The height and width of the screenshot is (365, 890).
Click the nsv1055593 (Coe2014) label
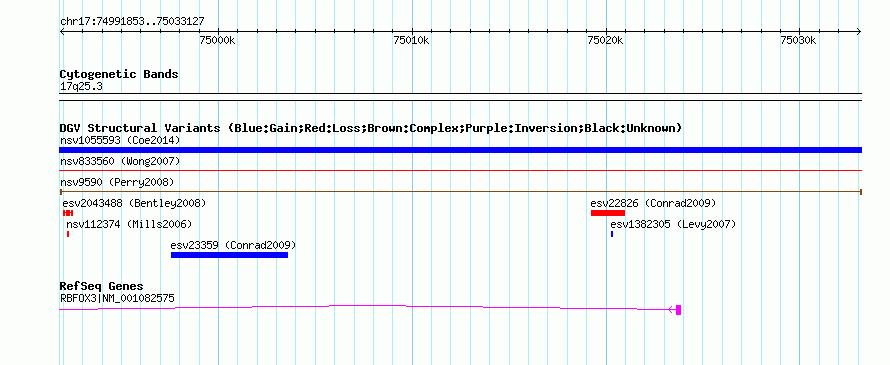(x=120, y=140)
